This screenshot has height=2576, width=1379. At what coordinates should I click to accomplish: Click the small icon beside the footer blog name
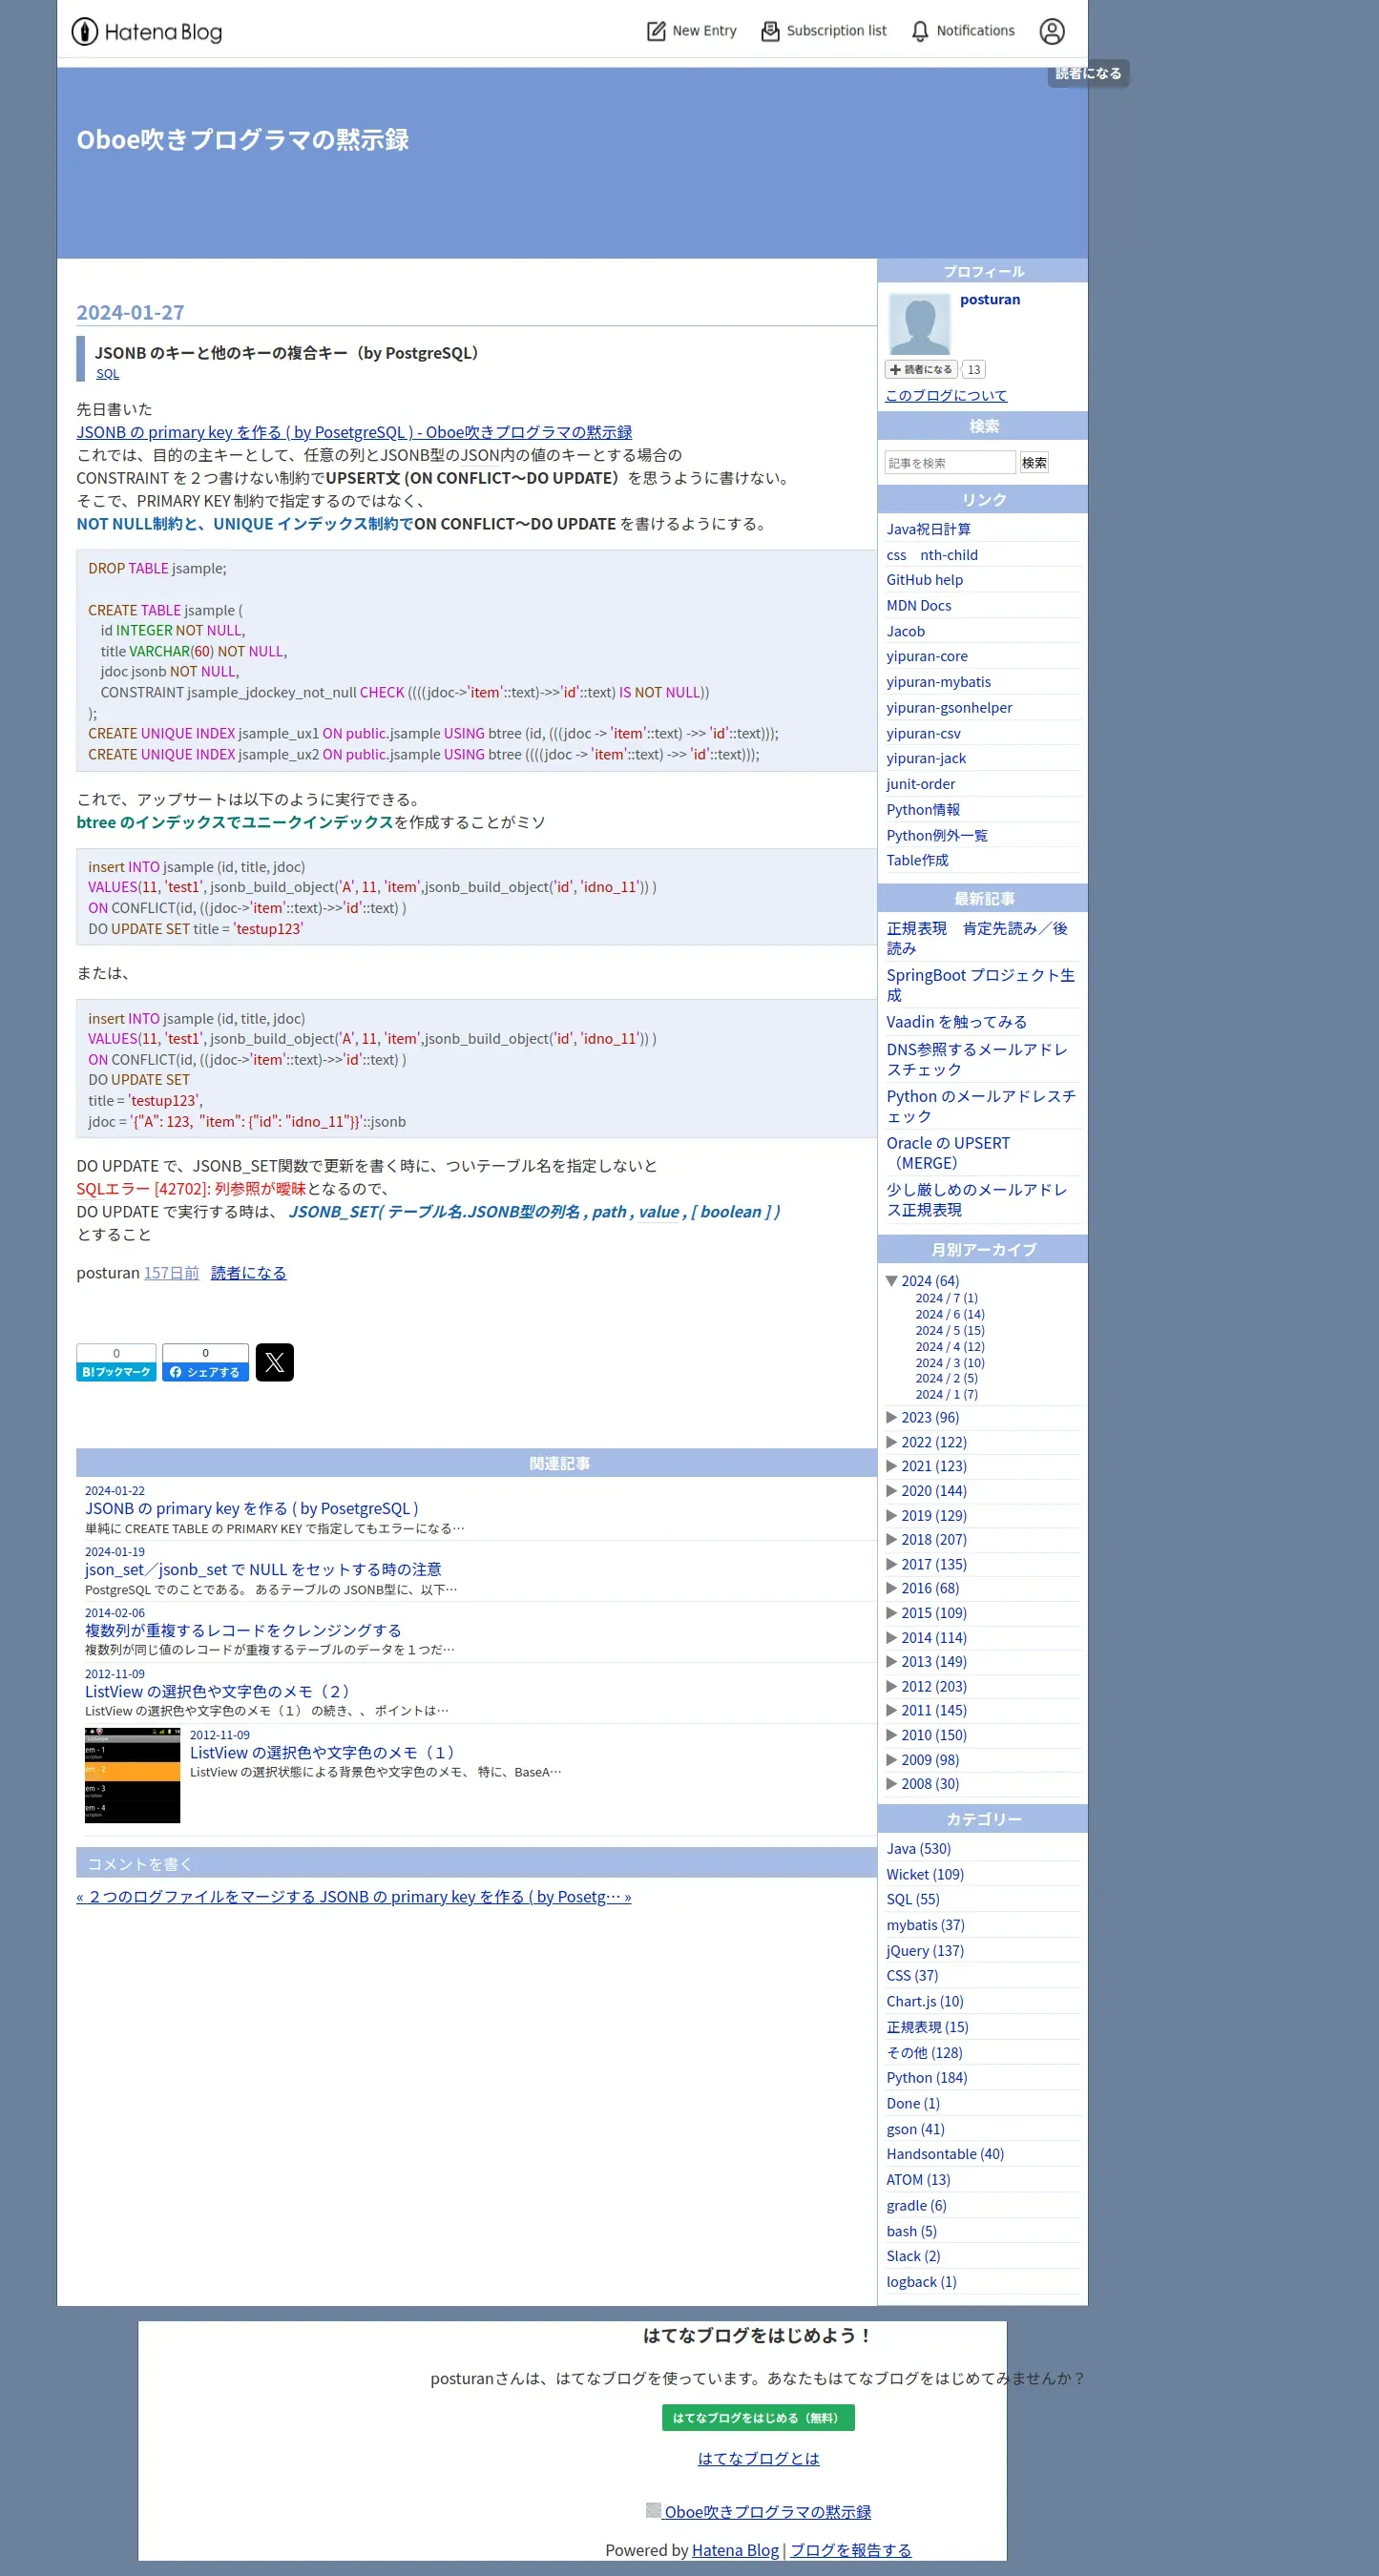click(653, 2510)
